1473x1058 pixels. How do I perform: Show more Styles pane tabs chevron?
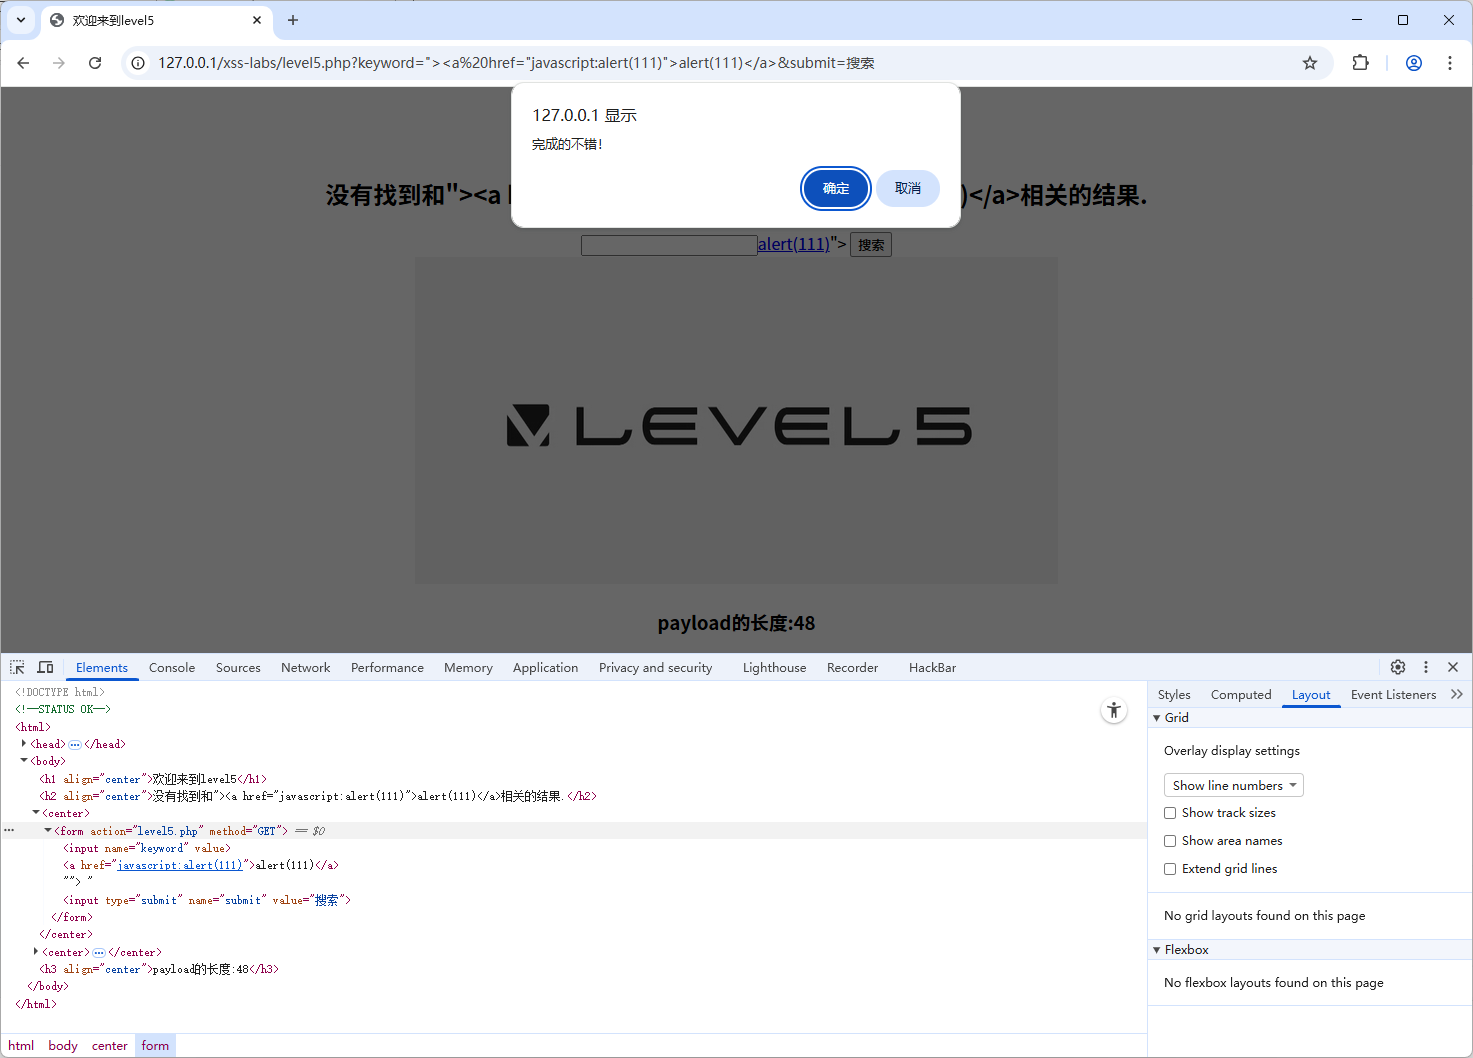[x=1457, y=694]
